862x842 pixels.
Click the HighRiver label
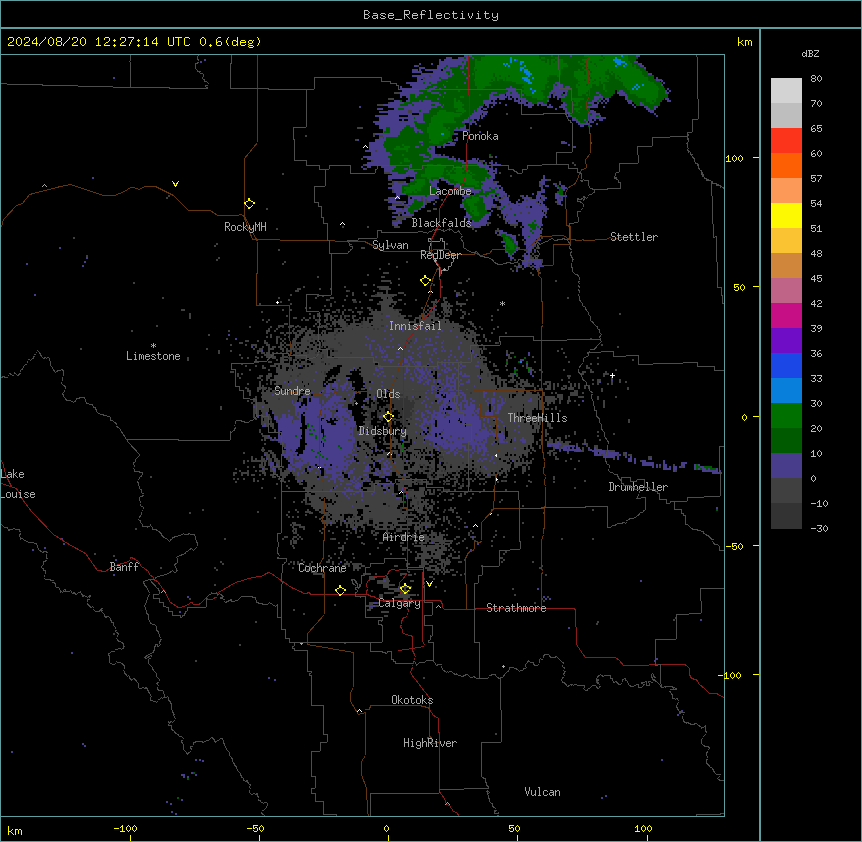430,743
